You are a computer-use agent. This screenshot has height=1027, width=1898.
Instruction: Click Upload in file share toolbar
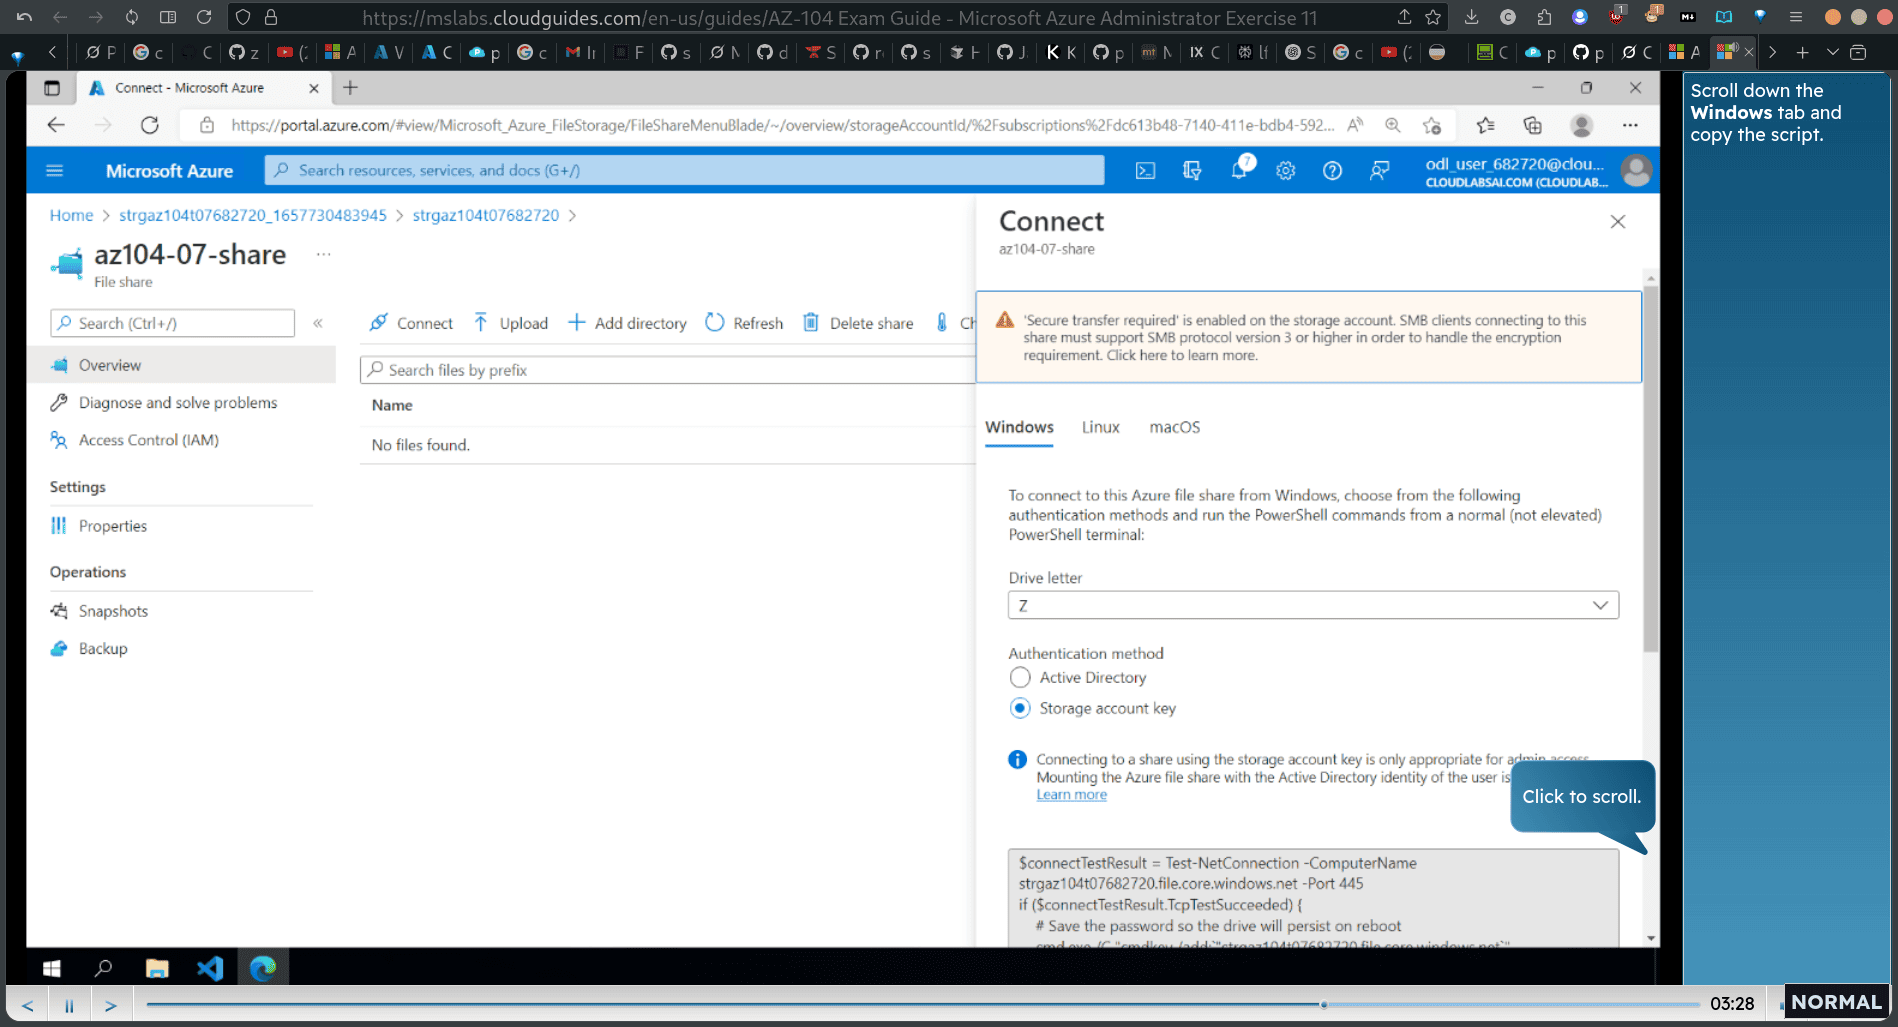[511, 323]
